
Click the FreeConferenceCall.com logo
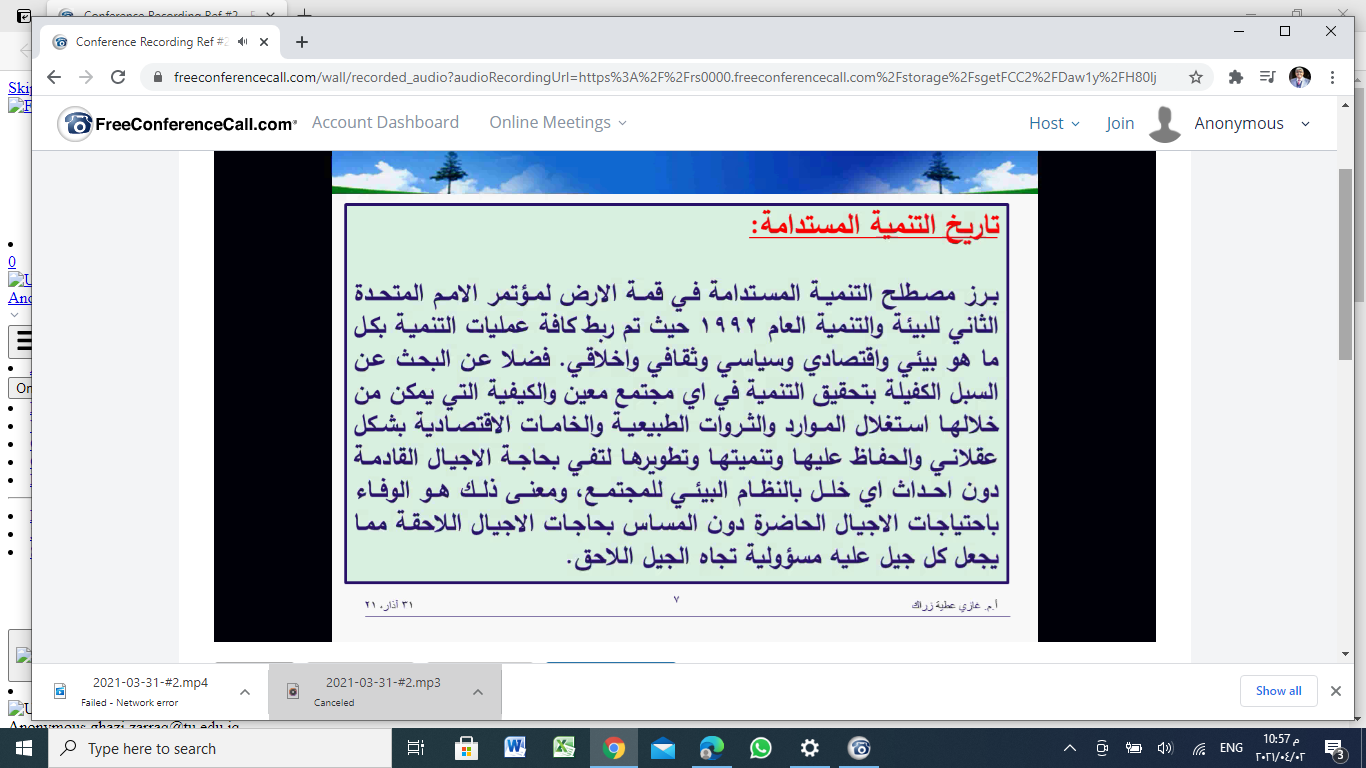click(x=177, y=124)
